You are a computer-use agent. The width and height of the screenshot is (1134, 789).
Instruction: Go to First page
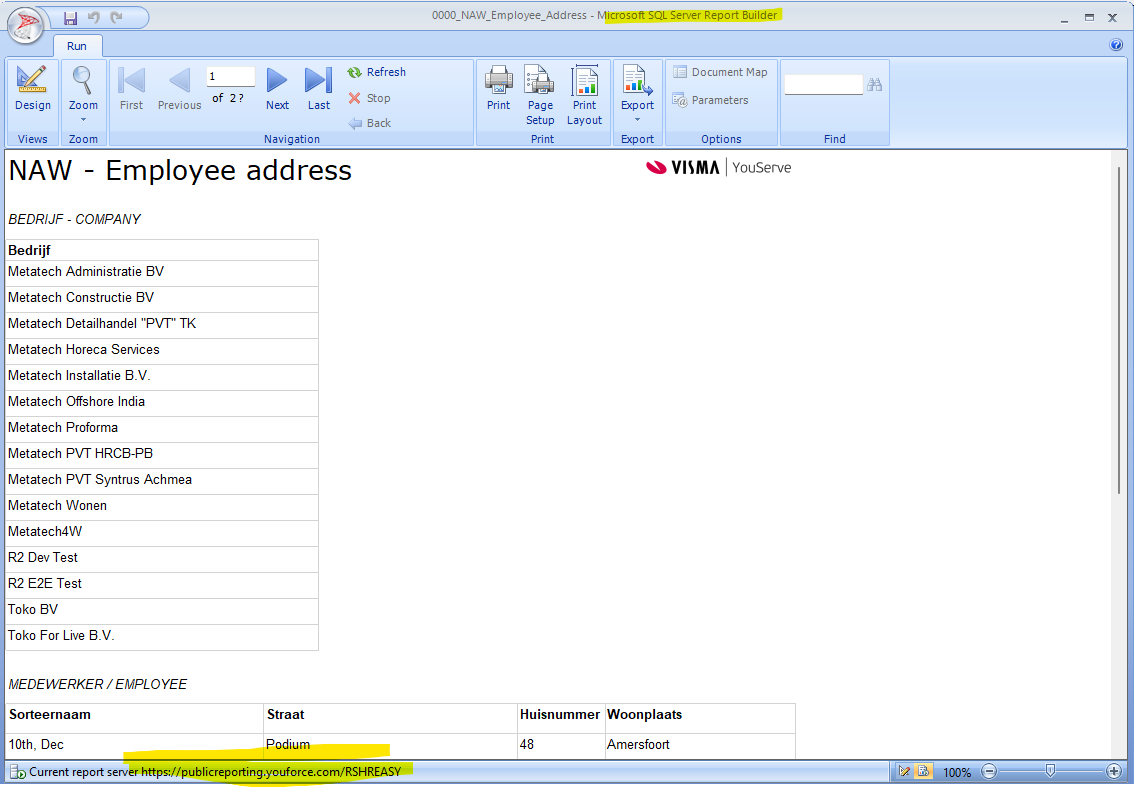(131, 88)
